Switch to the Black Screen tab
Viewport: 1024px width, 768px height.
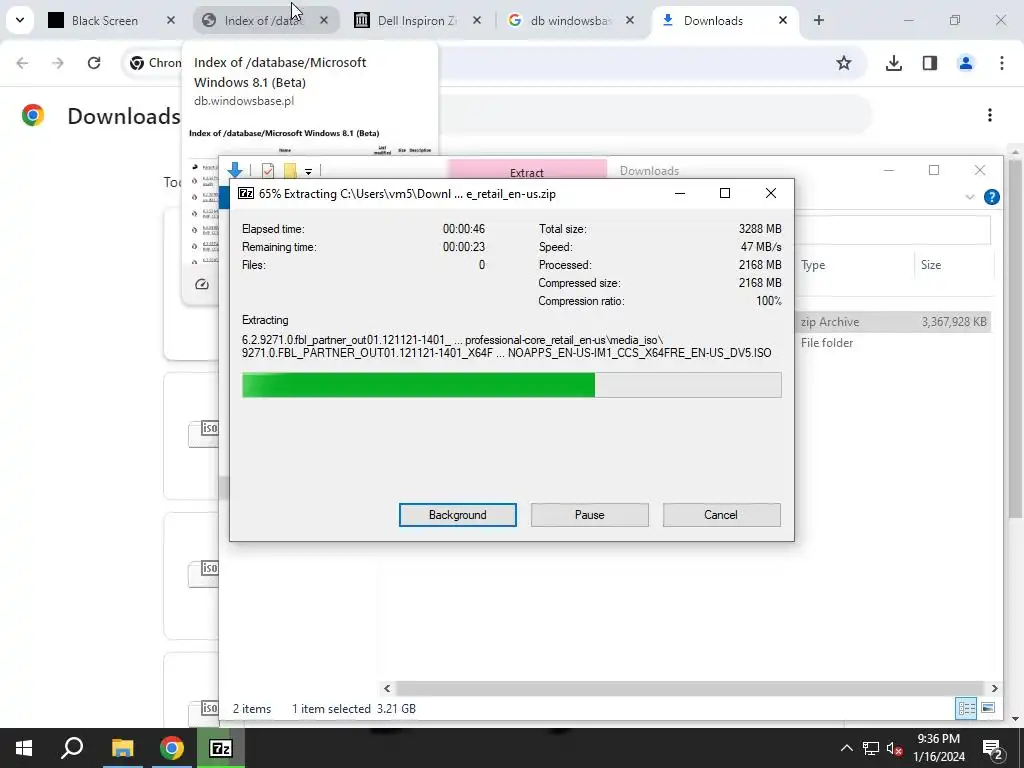pos(104,21)
